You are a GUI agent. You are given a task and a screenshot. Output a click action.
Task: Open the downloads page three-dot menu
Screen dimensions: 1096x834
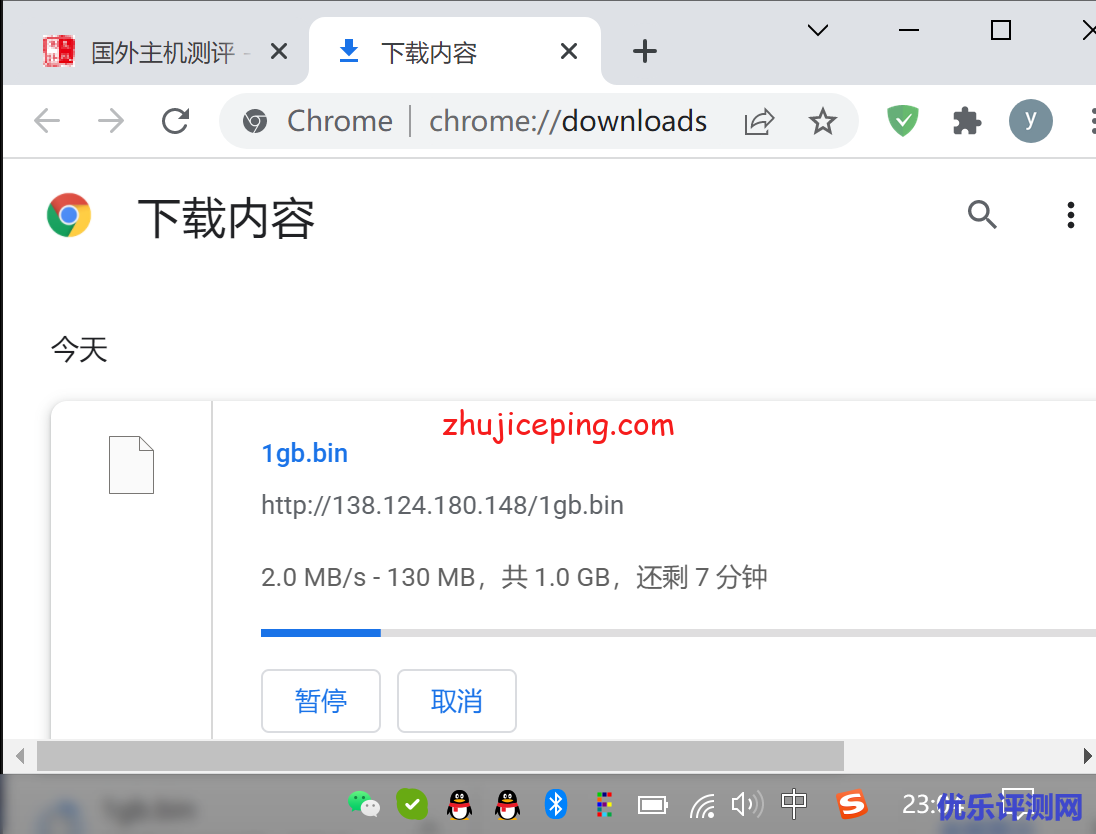pyautogui.click(x=1070, y=215)
